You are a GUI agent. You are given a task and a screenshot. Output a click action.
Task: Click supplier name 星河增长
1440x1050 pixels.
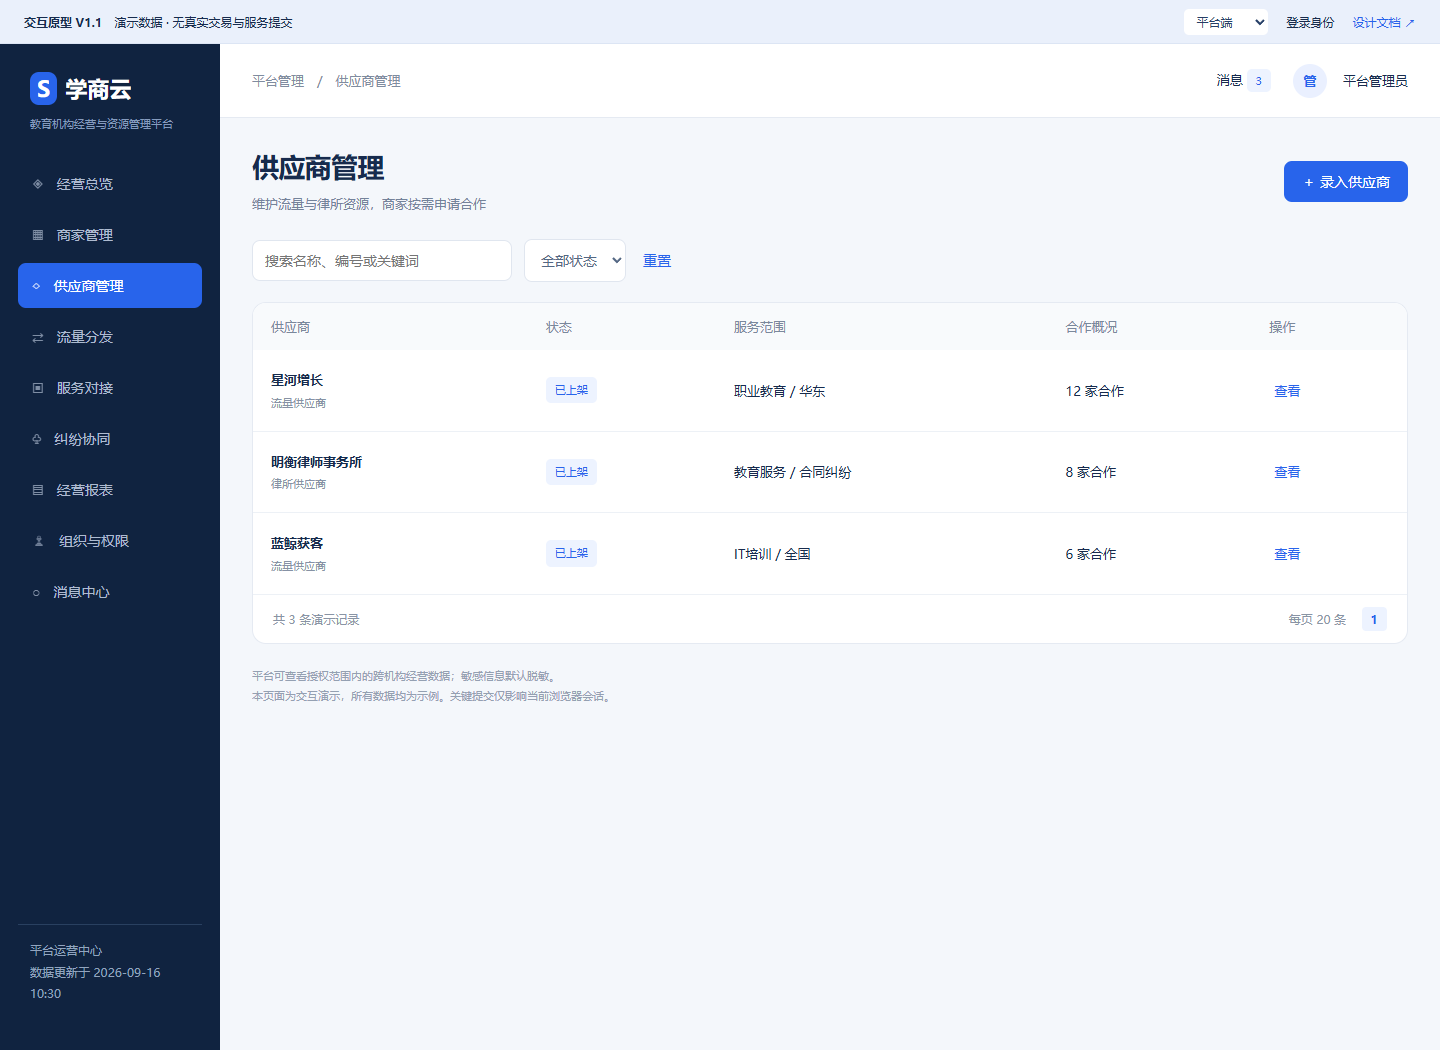click(297, 380)
